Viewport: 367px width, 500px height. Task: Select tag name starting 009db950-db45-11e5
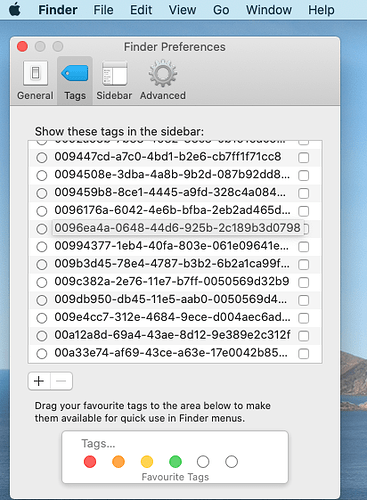click(170, 299)
